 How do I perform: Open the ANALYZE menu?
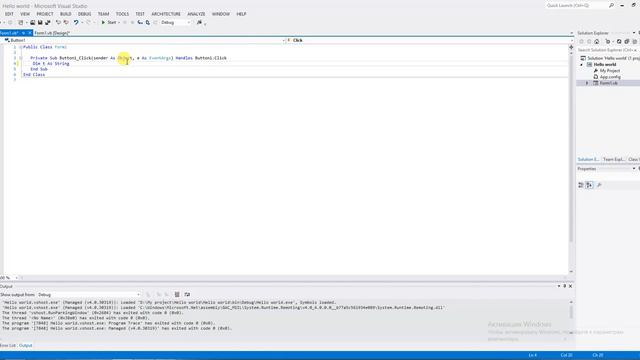coord(196,14)
